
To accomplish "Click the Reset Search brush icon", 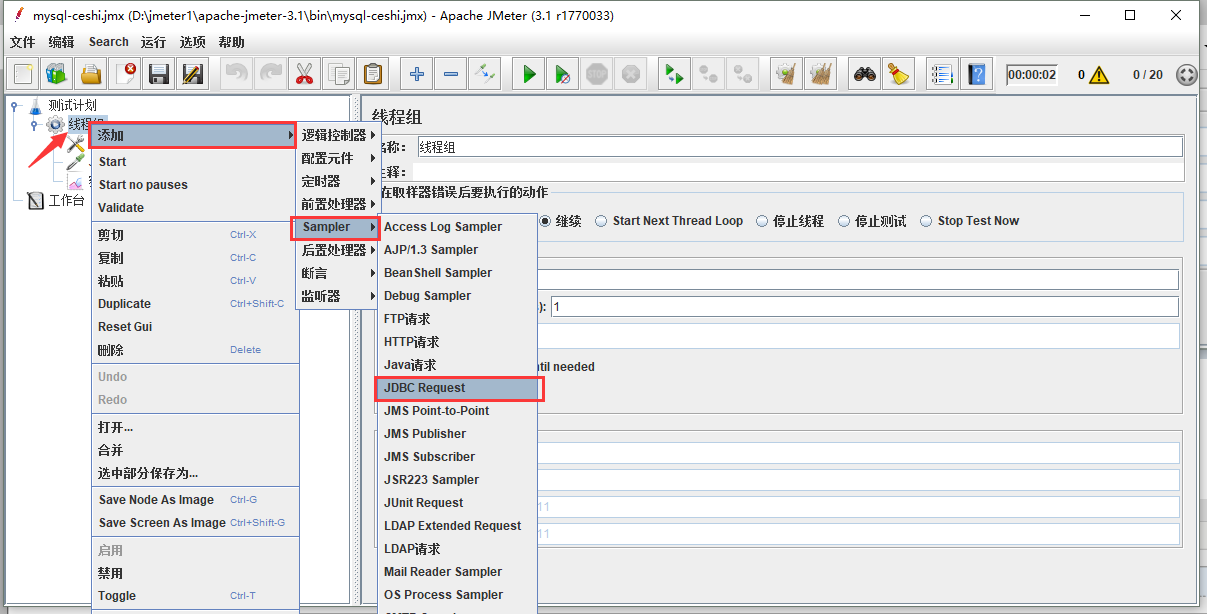I will pos(899,74).
